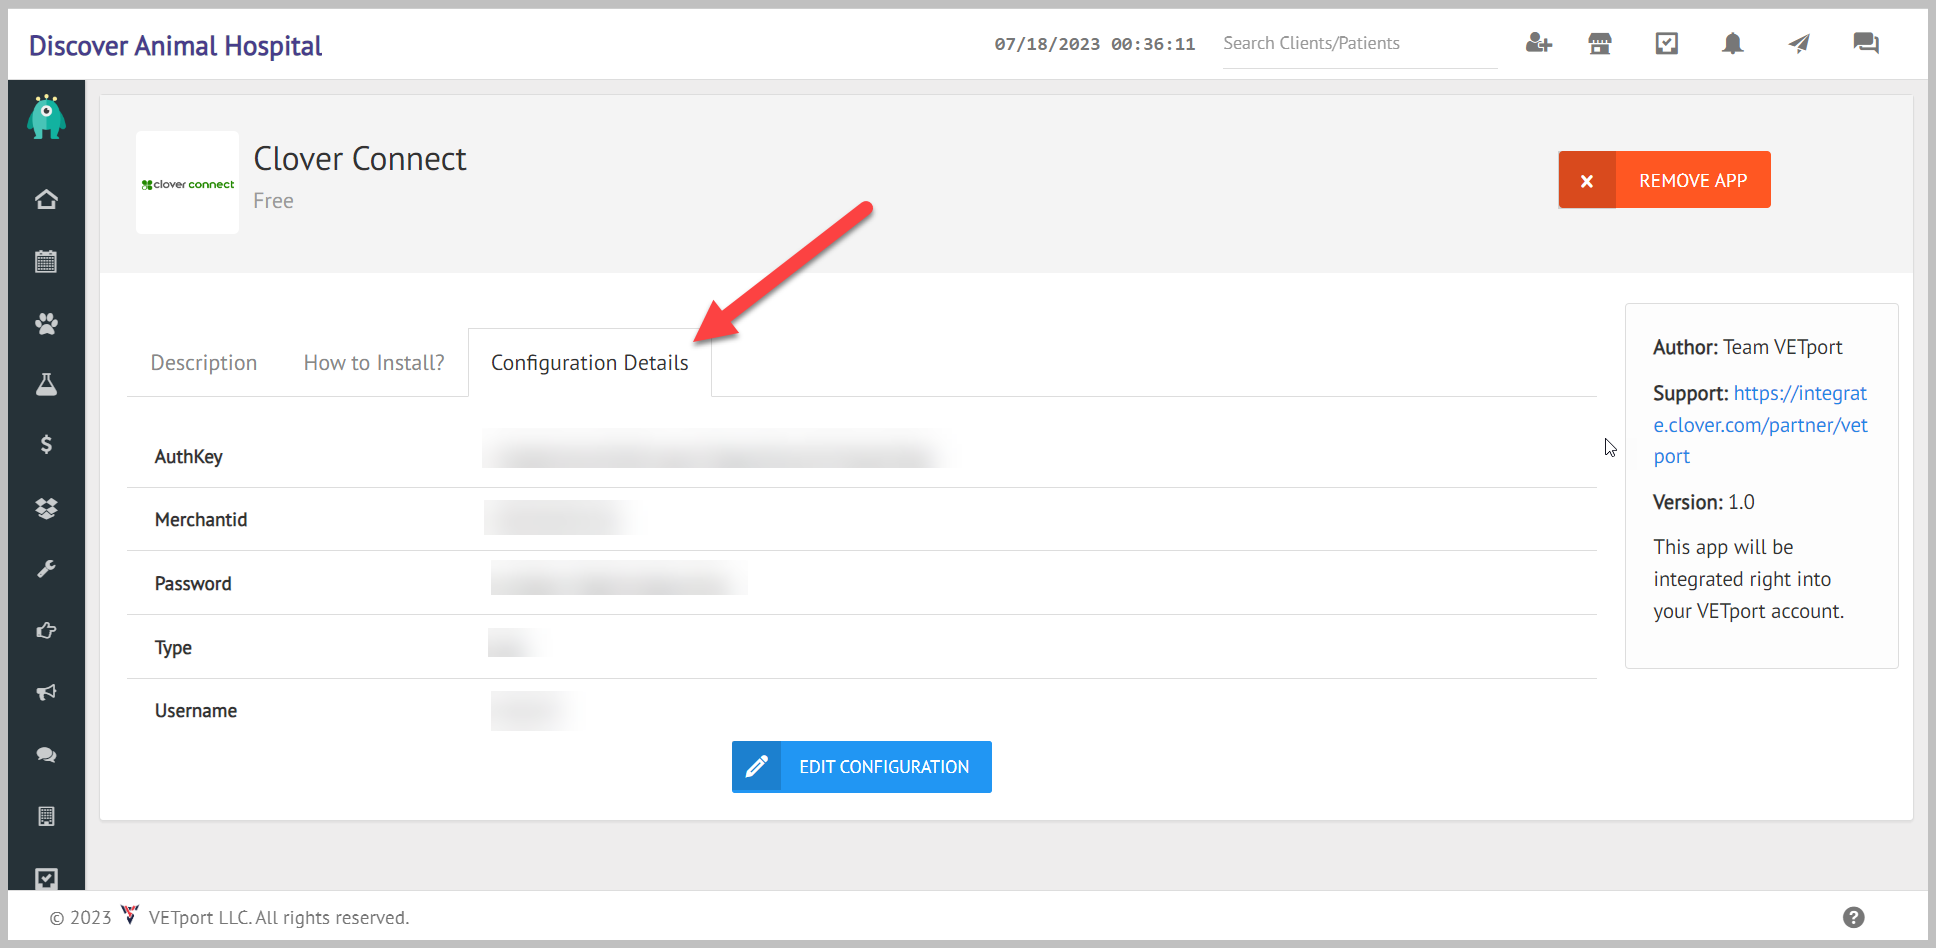Open the wrench settings icon

coord(46,569)
